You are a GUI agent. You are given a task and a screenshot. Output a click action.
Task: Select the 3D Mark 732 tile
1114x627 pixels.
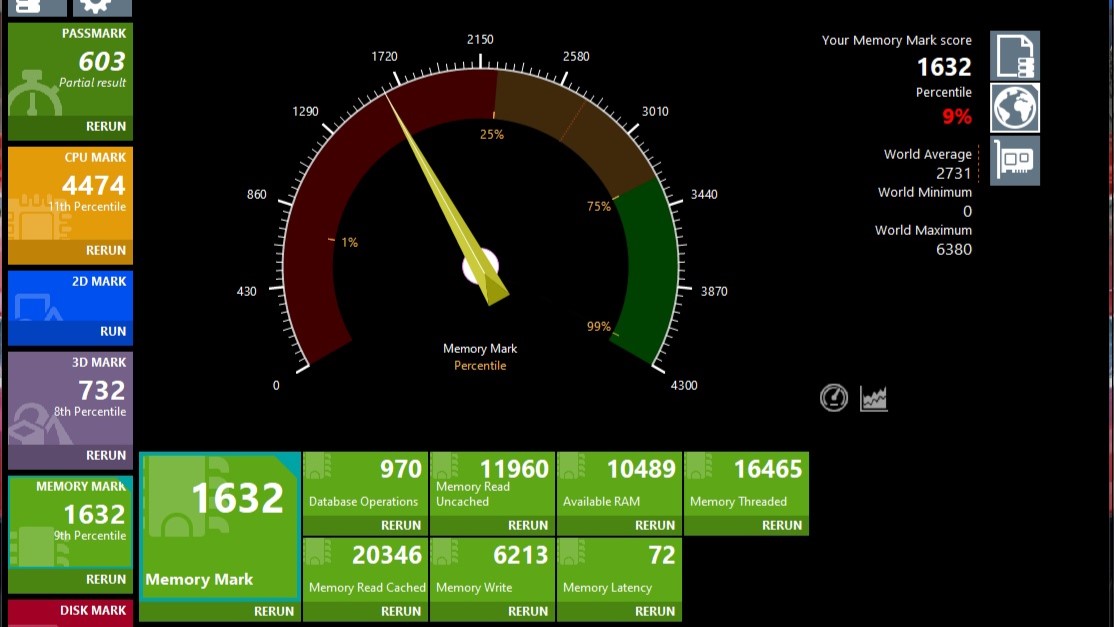[x=70, y=399]
